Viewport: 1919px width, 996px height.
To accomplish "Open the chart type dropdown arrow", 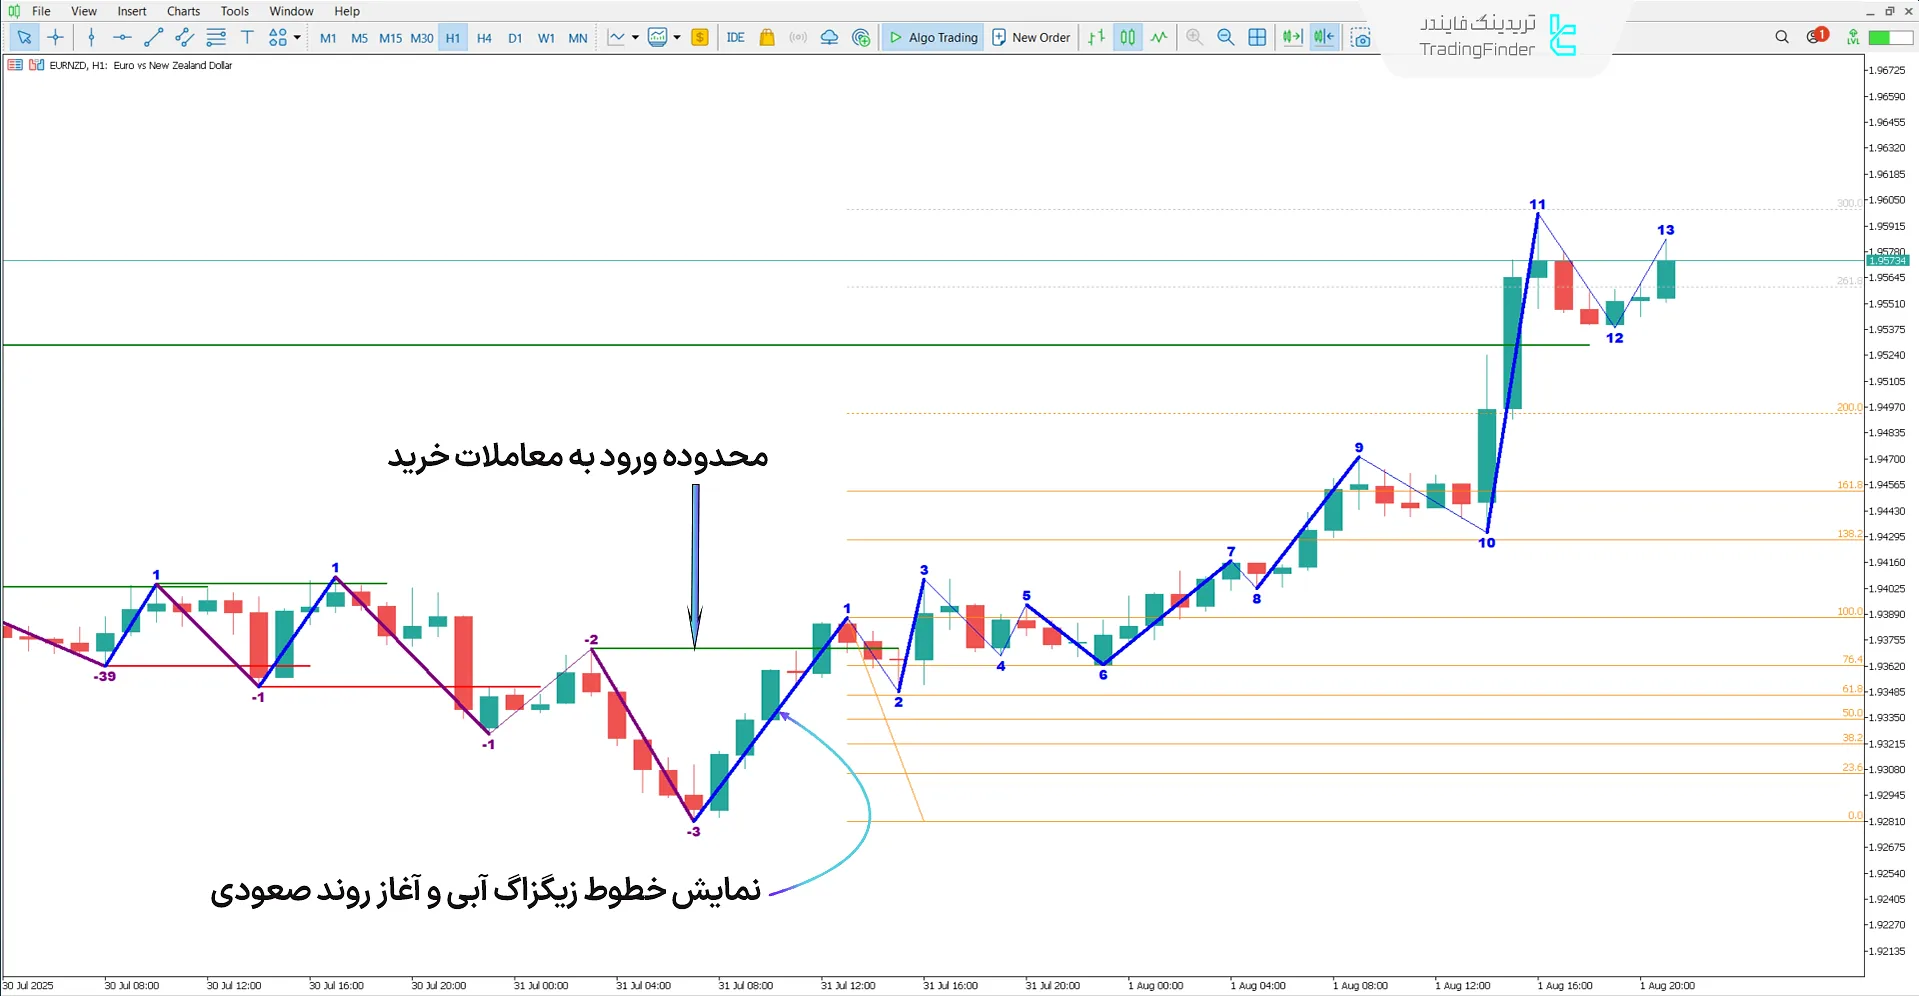I will [634, 37].
